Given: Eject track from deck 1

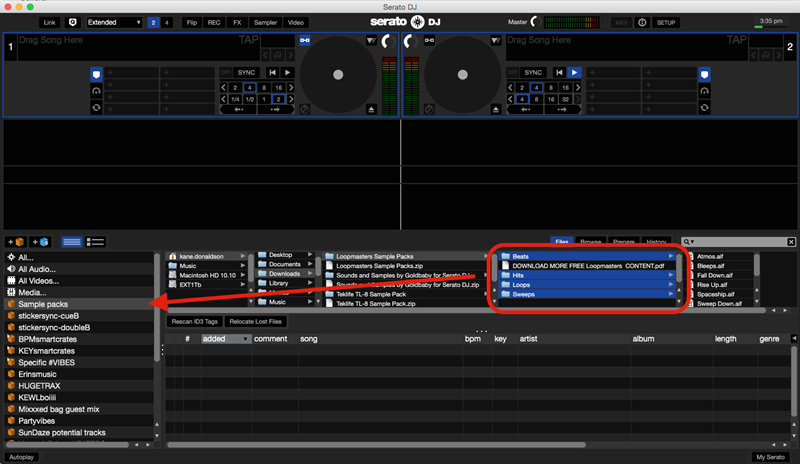Looking at the screenshot, I should coord(371,109).
